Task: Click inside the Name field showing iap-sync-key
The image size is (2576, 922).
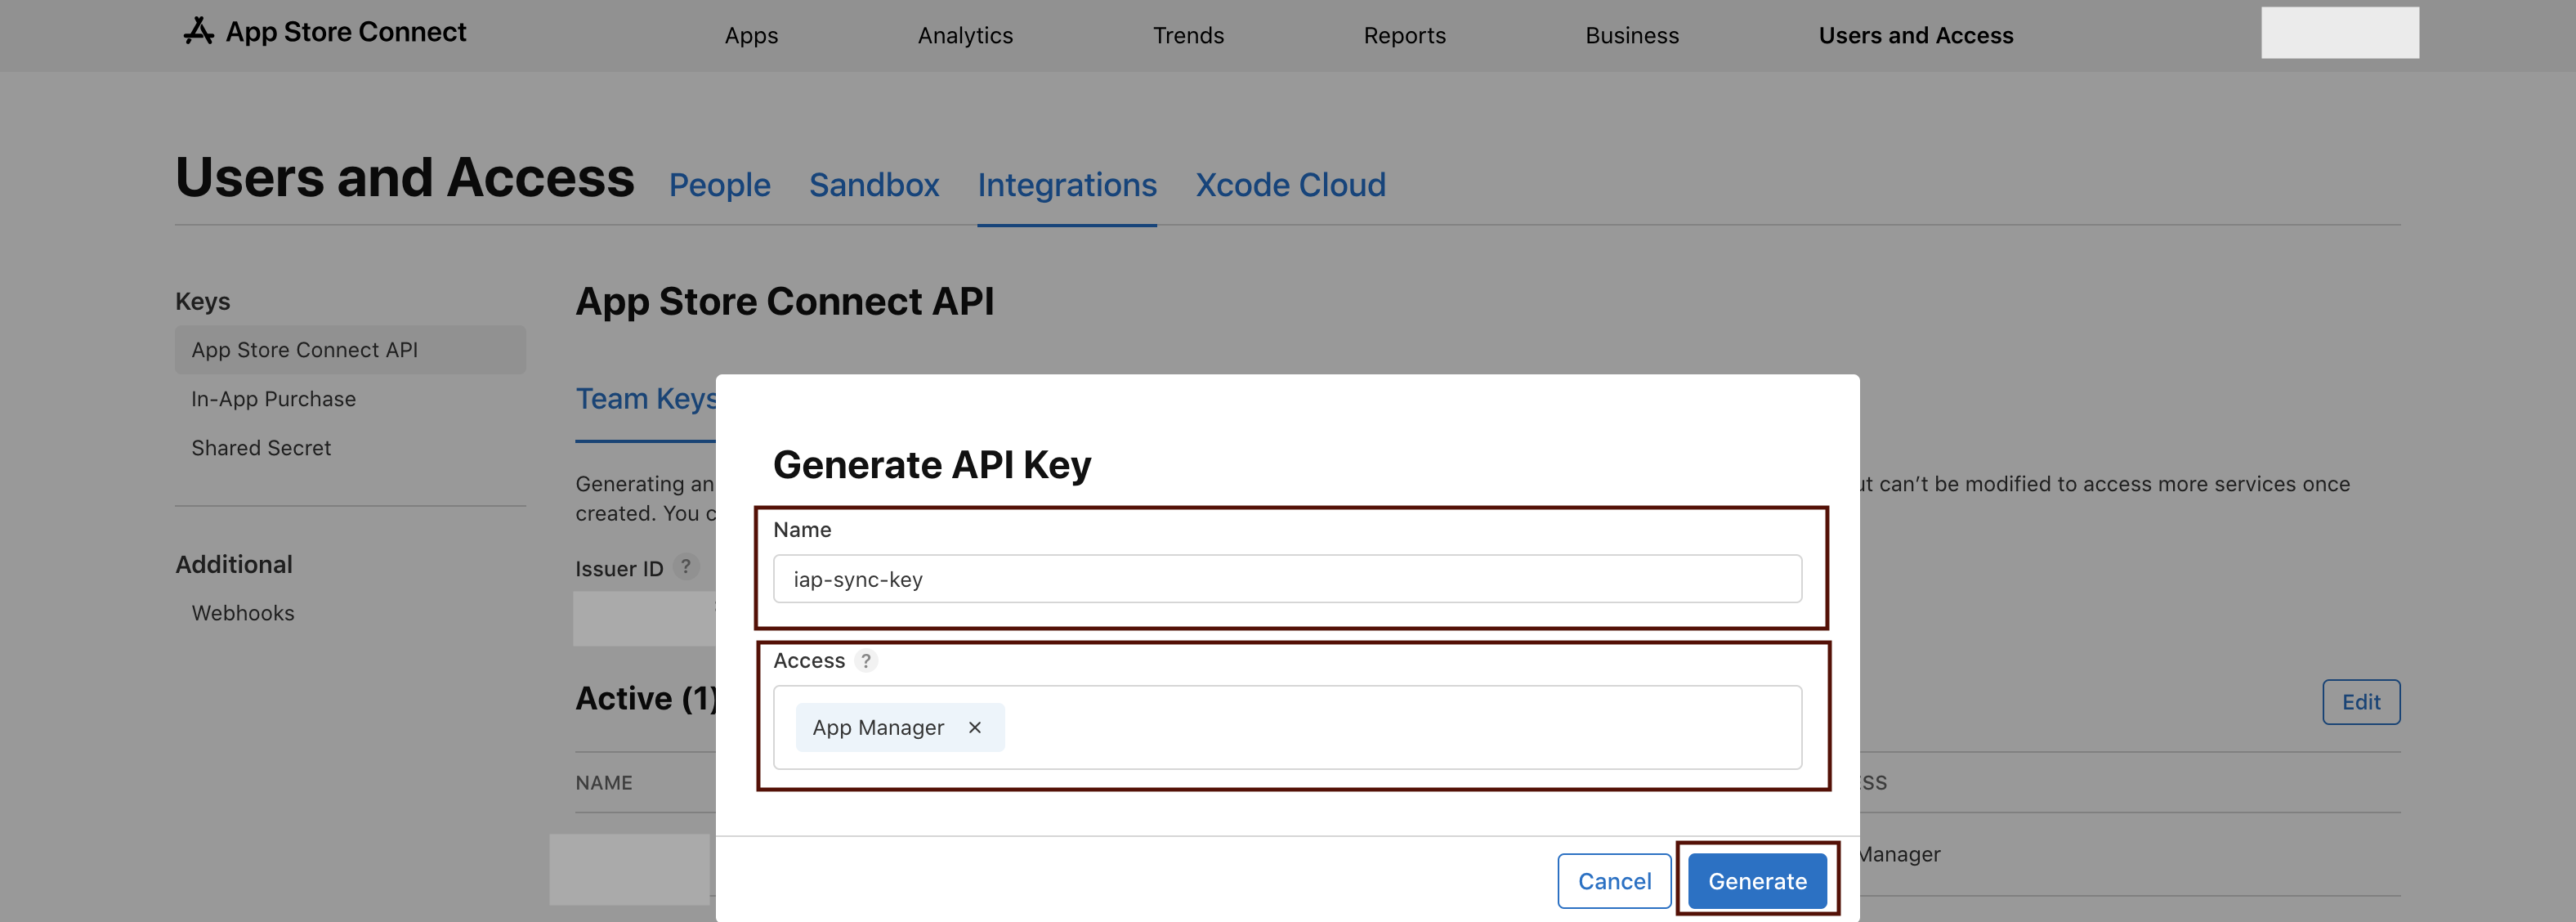Action: 1286,579
